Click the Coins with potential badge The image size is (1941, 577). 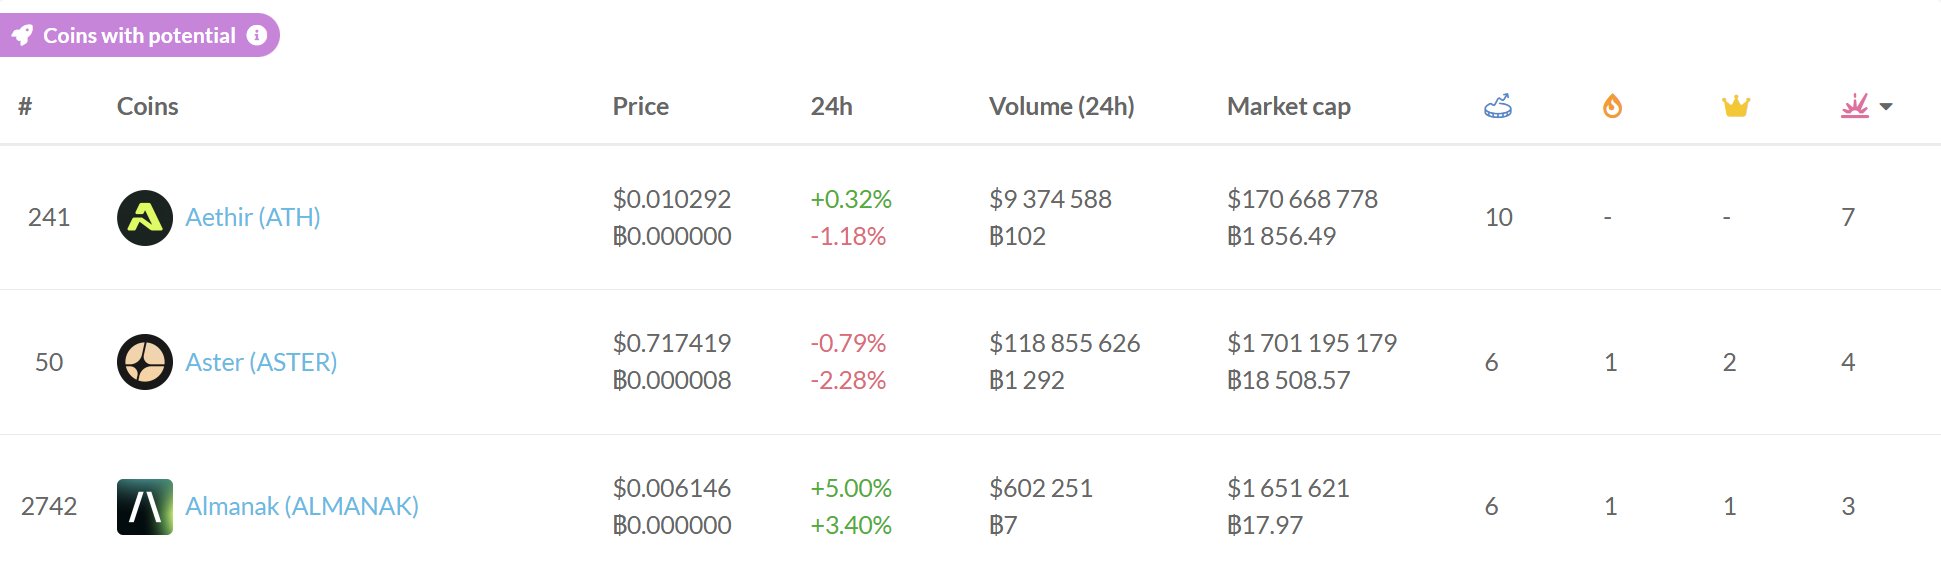click(138, 36)
